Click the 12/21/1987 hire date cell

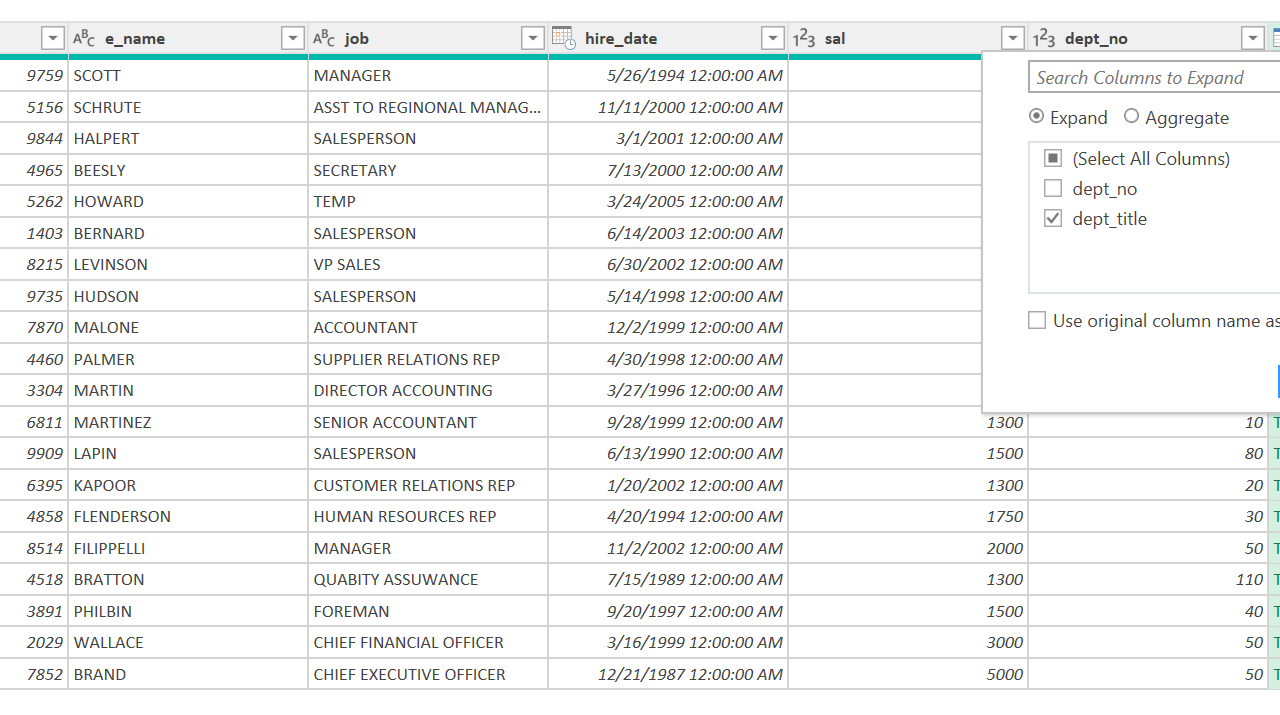668,674
